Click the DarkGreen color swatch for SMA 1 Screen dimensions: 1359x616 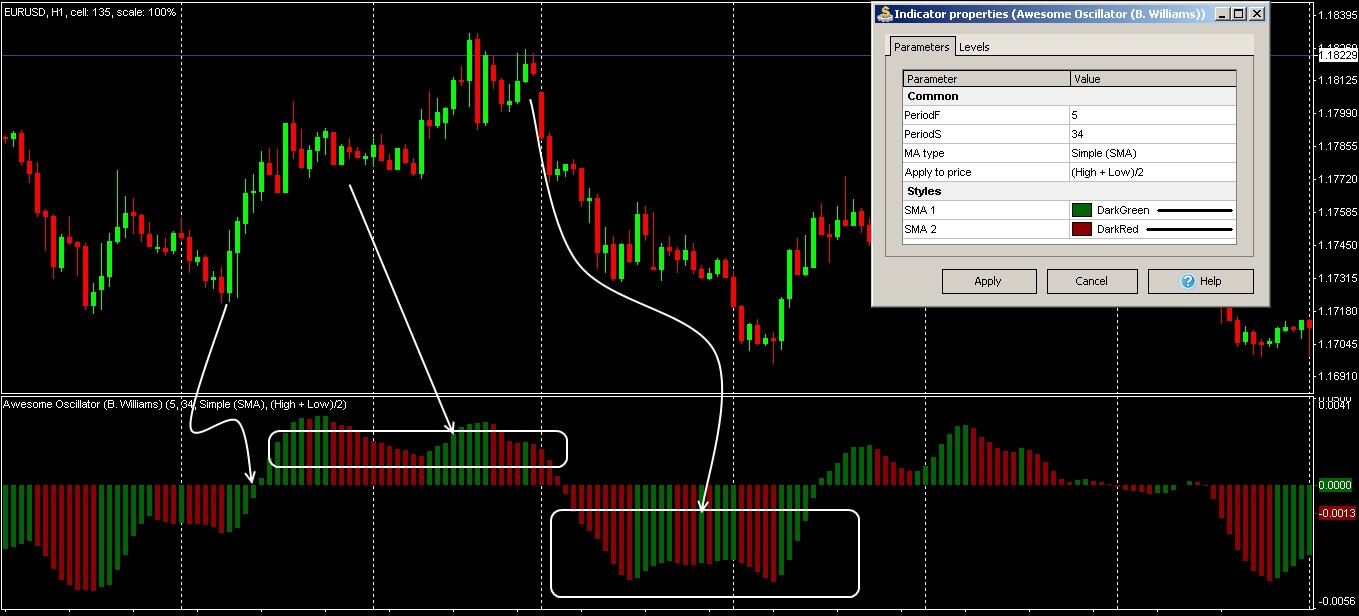(x=1082, y=210)
